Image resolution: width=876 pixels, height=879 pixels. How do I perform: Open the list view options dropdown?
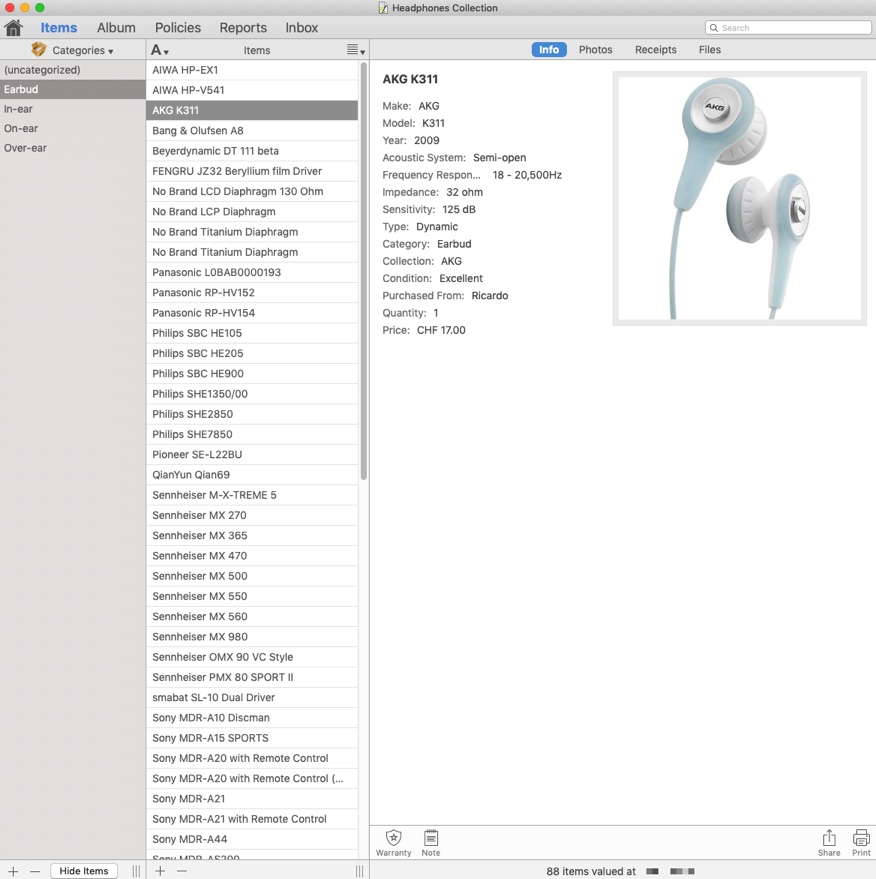(x=356, y=50)
